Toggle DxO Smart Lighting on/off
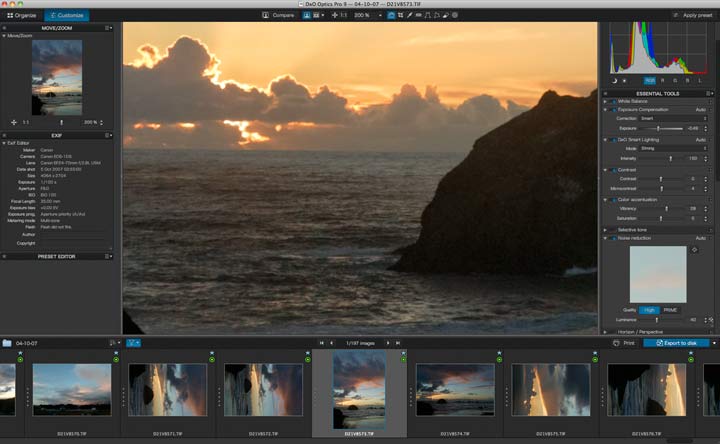720x444 pixels. [x=613, y=140]
